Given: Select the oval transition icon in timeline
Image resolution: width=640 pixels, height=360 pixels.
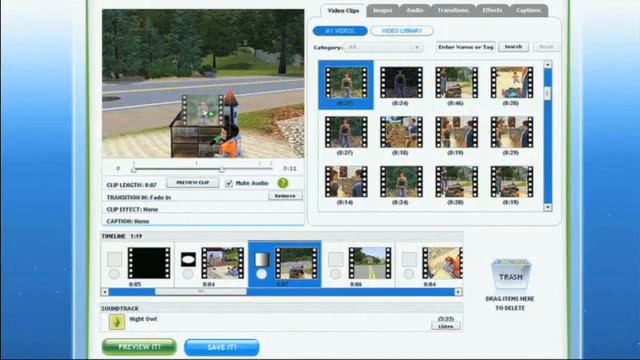Looking at the screenshot, I should coord(188,259).
